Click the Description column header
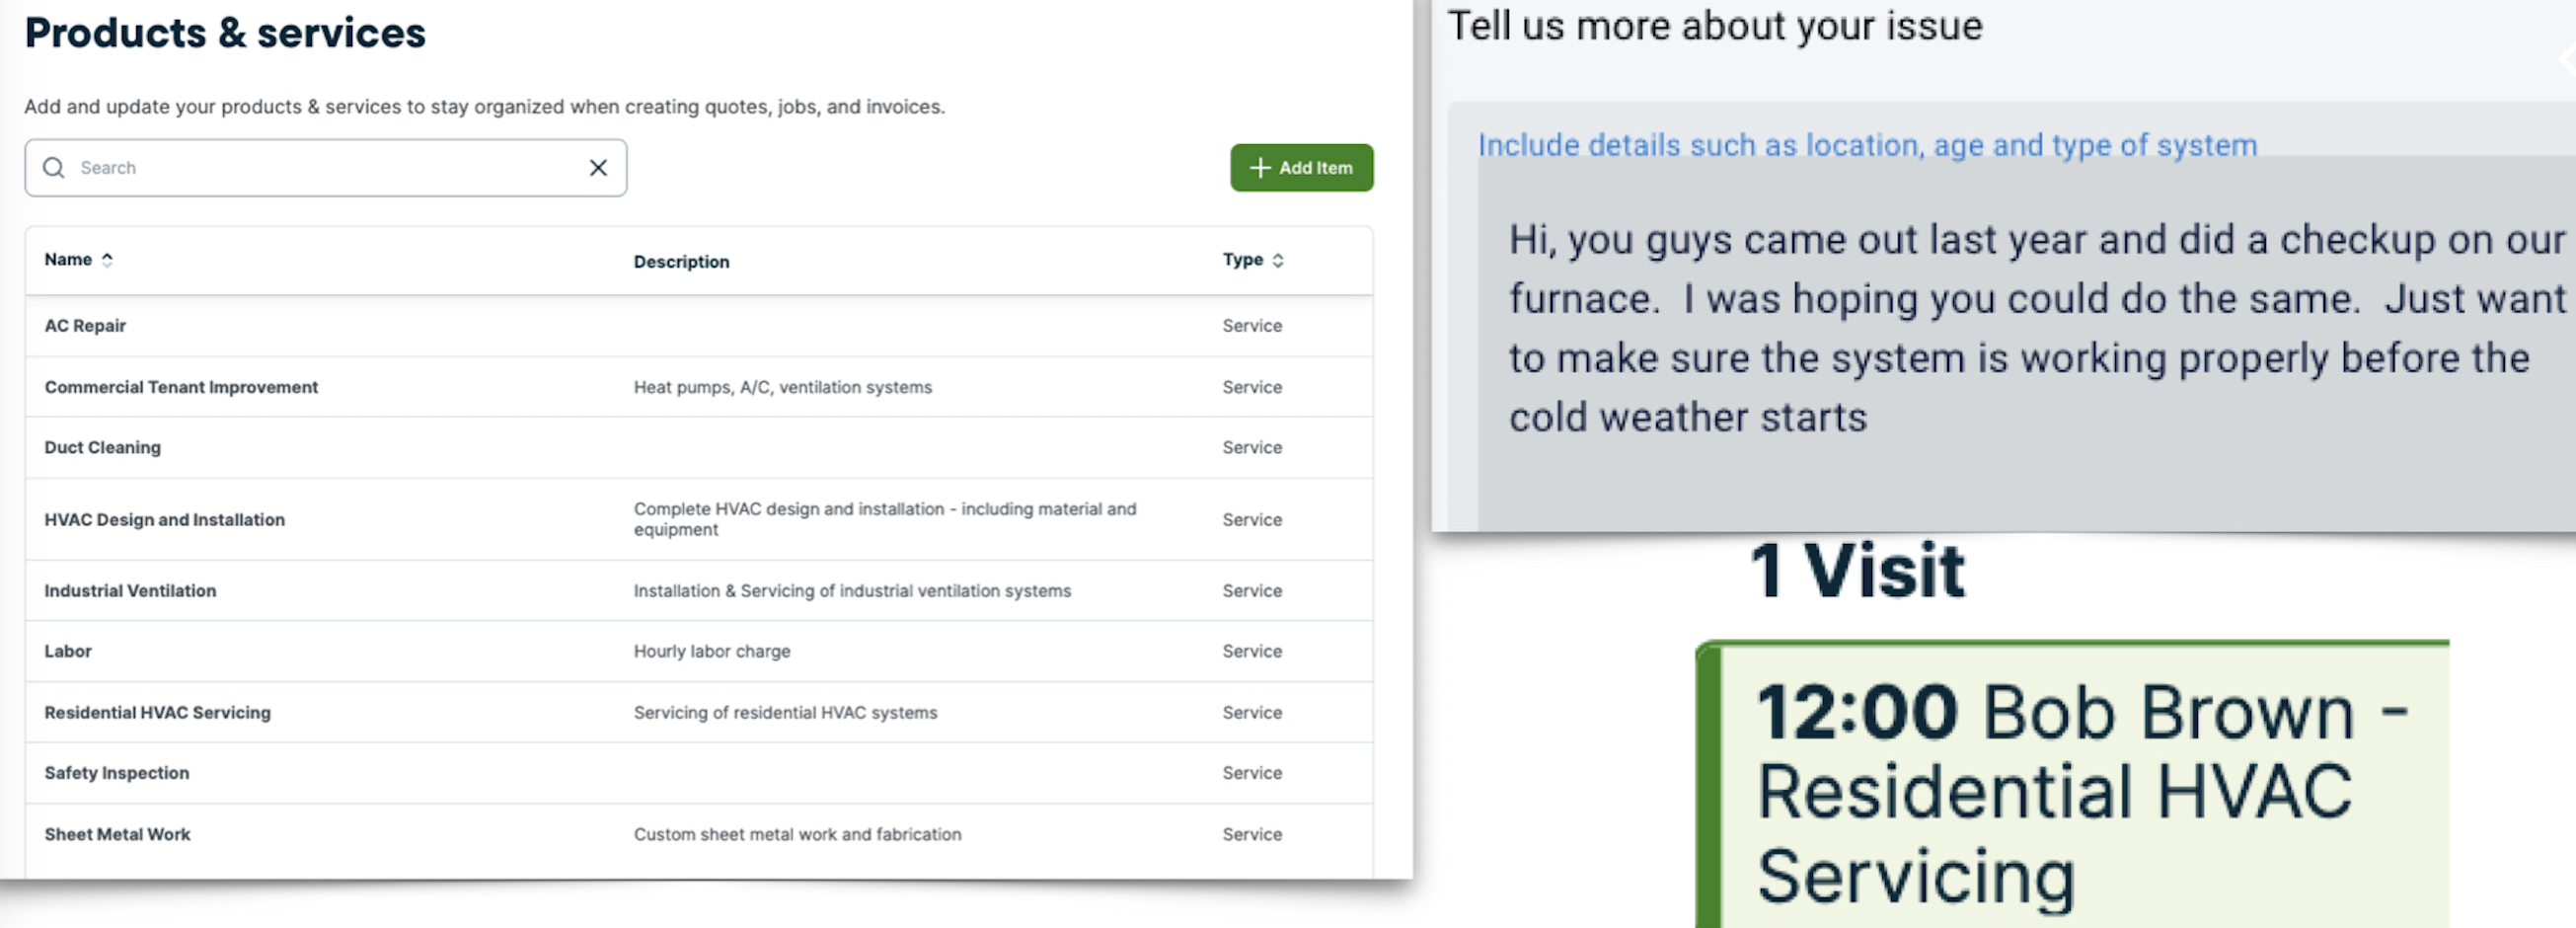The width and height of the screenshot is (2576, 928). [681, 262]
